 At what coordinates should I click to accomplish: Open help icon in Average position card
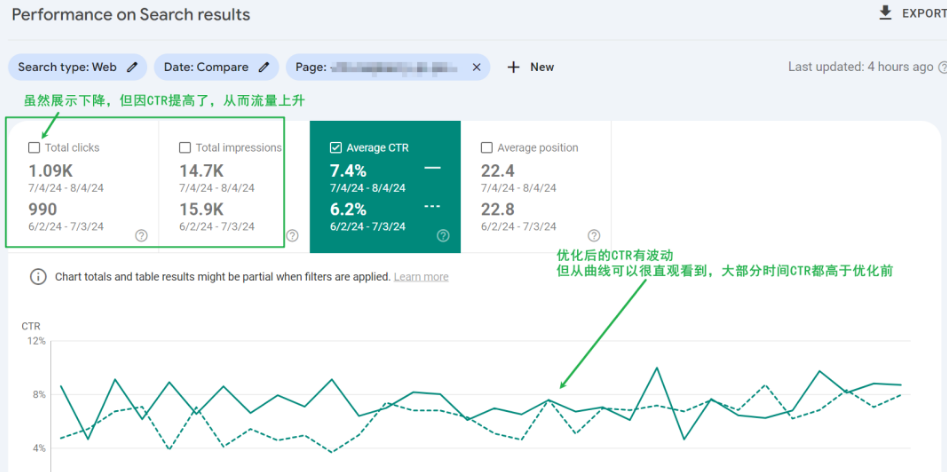click(593, 236)
